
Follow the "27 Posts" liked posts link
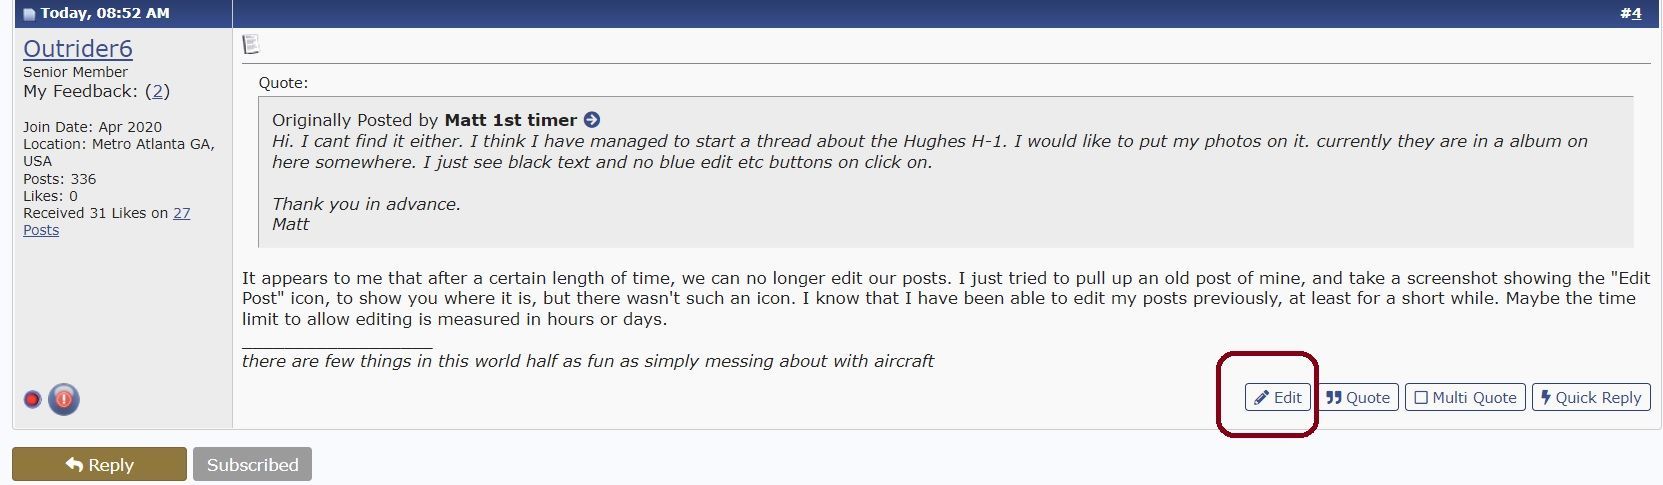click(x=181, y=213)
